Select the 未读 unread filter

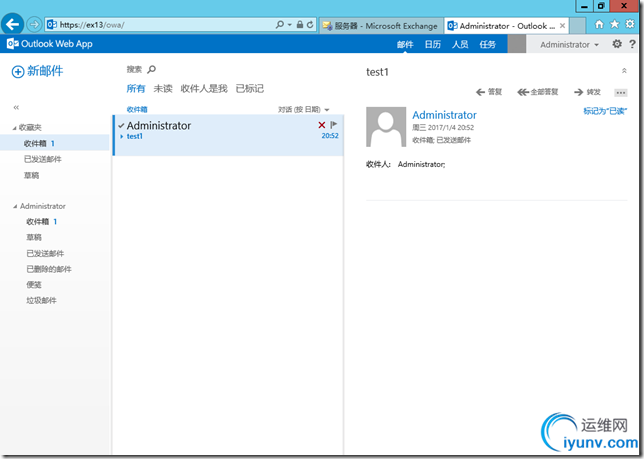(x=163, y=88)
